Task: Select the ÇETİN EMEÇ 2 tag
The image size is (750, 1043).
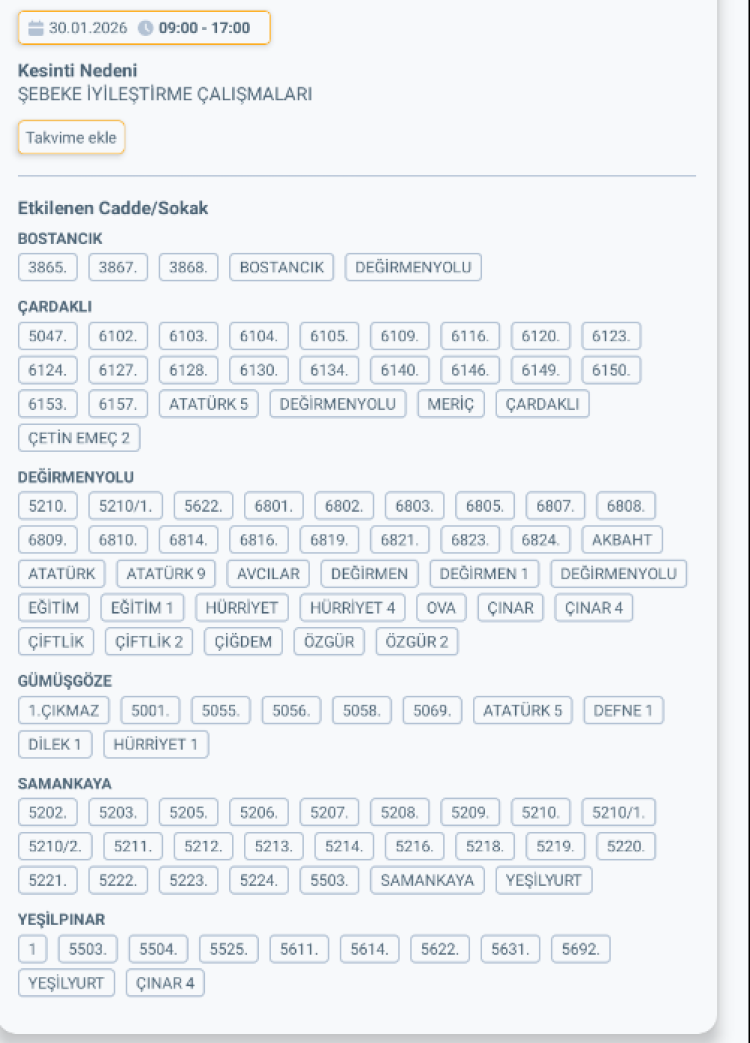Action: click(x=79, y=438)
